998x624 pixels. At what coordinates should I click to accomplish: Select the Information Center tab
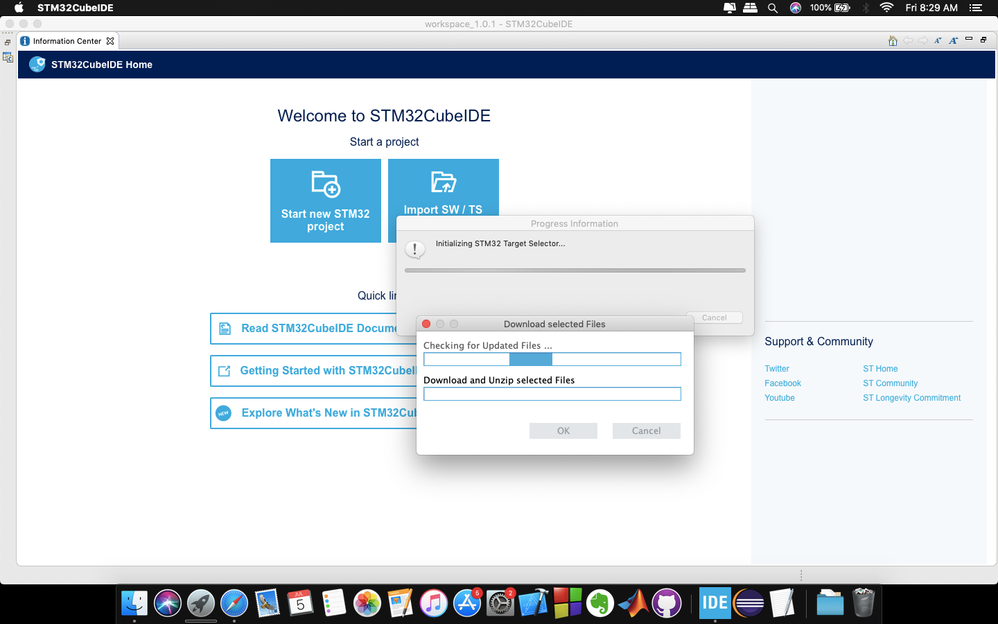[67, 41]
